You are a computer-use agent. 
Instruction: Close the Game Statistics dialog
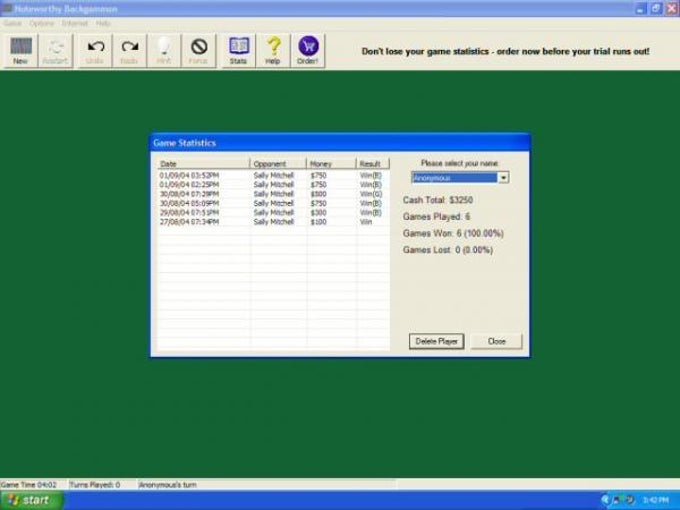coord(497,341)
